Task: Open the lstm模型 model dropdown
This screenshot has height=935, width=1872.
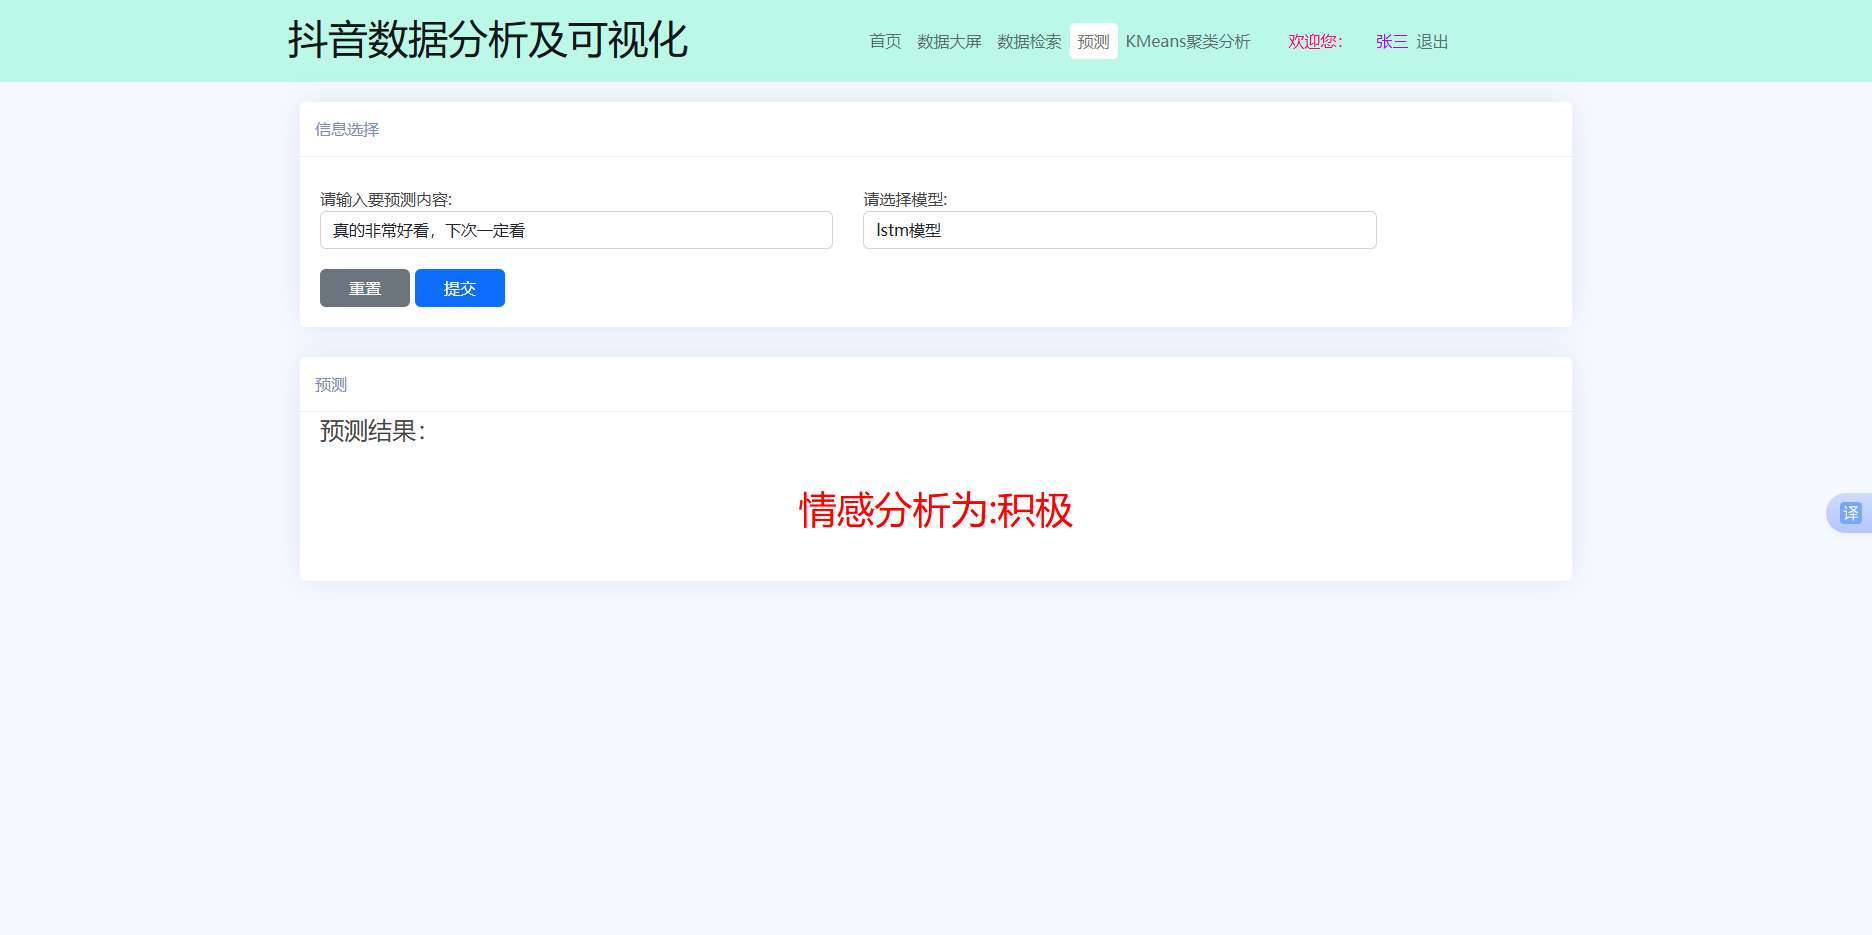Action: click(x=1120, y=230)
